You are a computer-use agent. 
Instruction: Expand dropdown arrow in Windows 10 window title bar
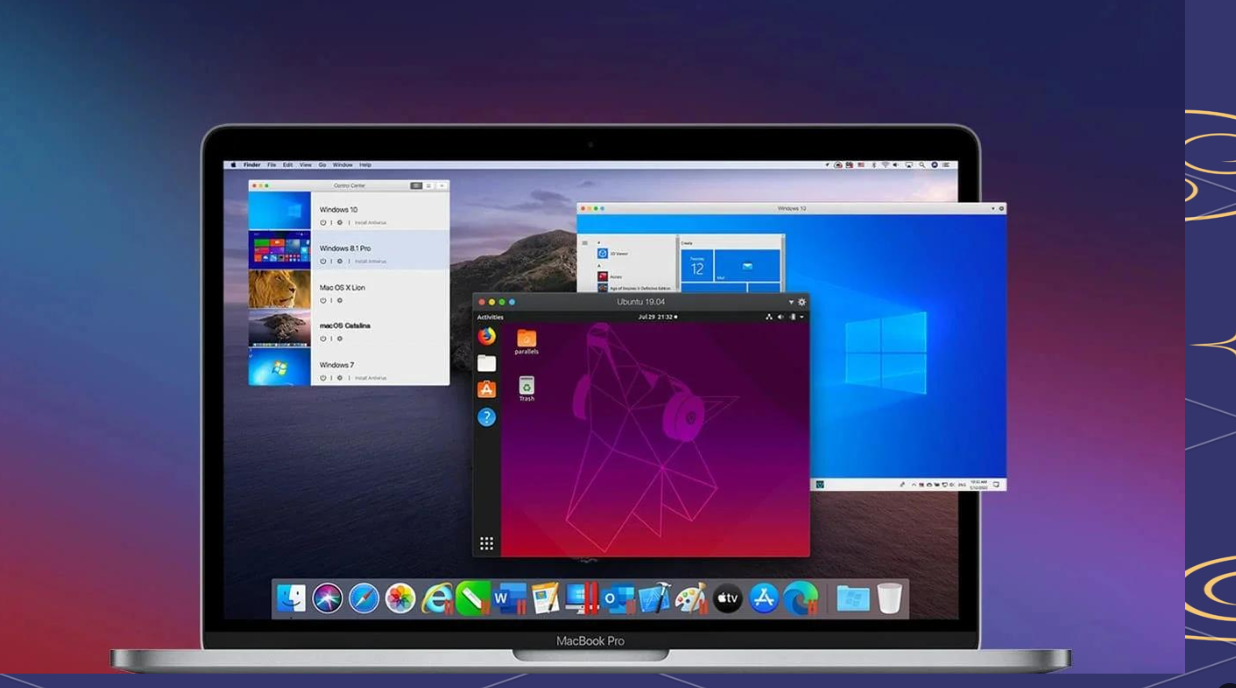point(993,208)
